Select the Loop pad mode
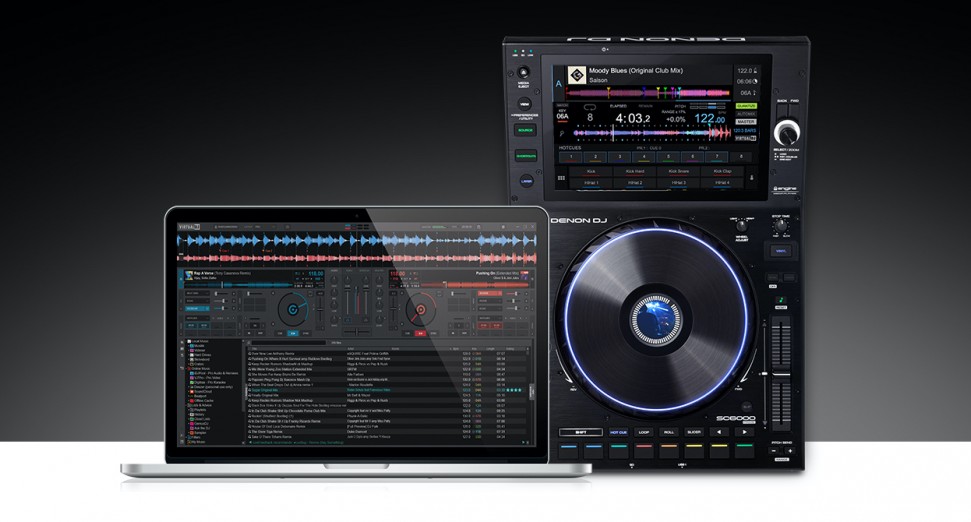The height and width of the screenshot is (522, 971). point(643,432)
